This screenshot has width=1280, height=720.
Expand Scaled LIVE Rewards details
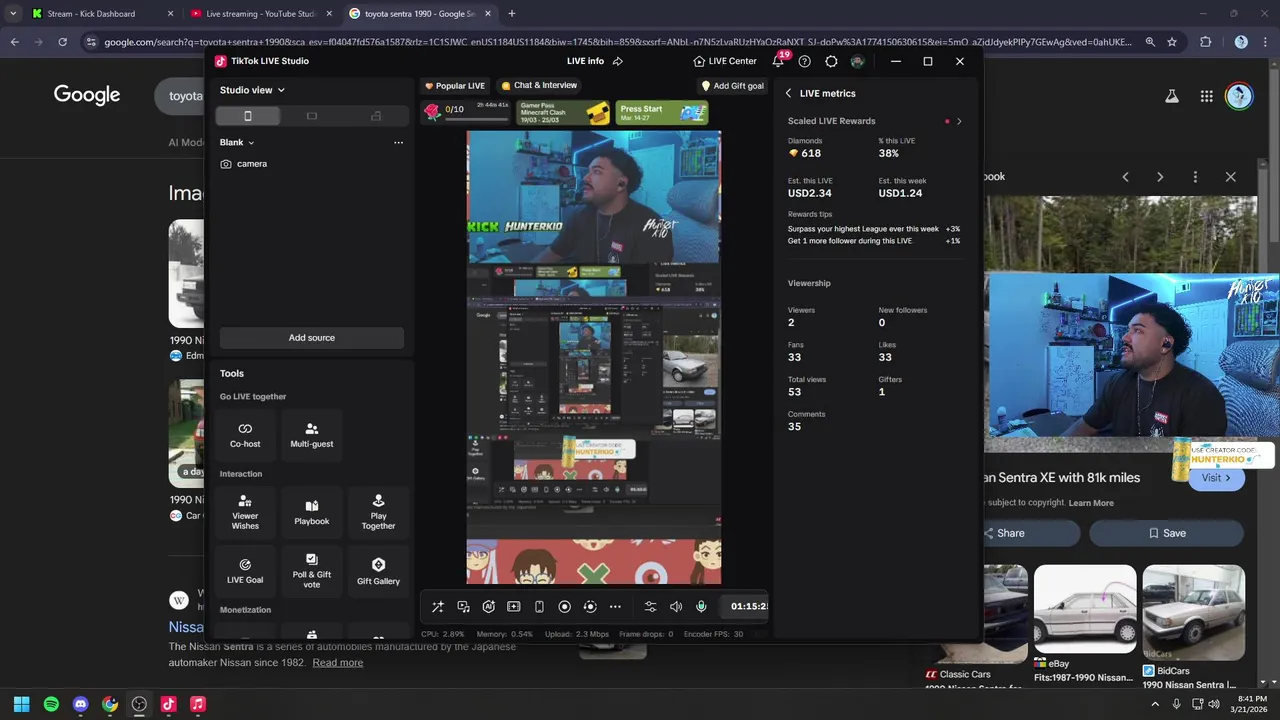959,121
